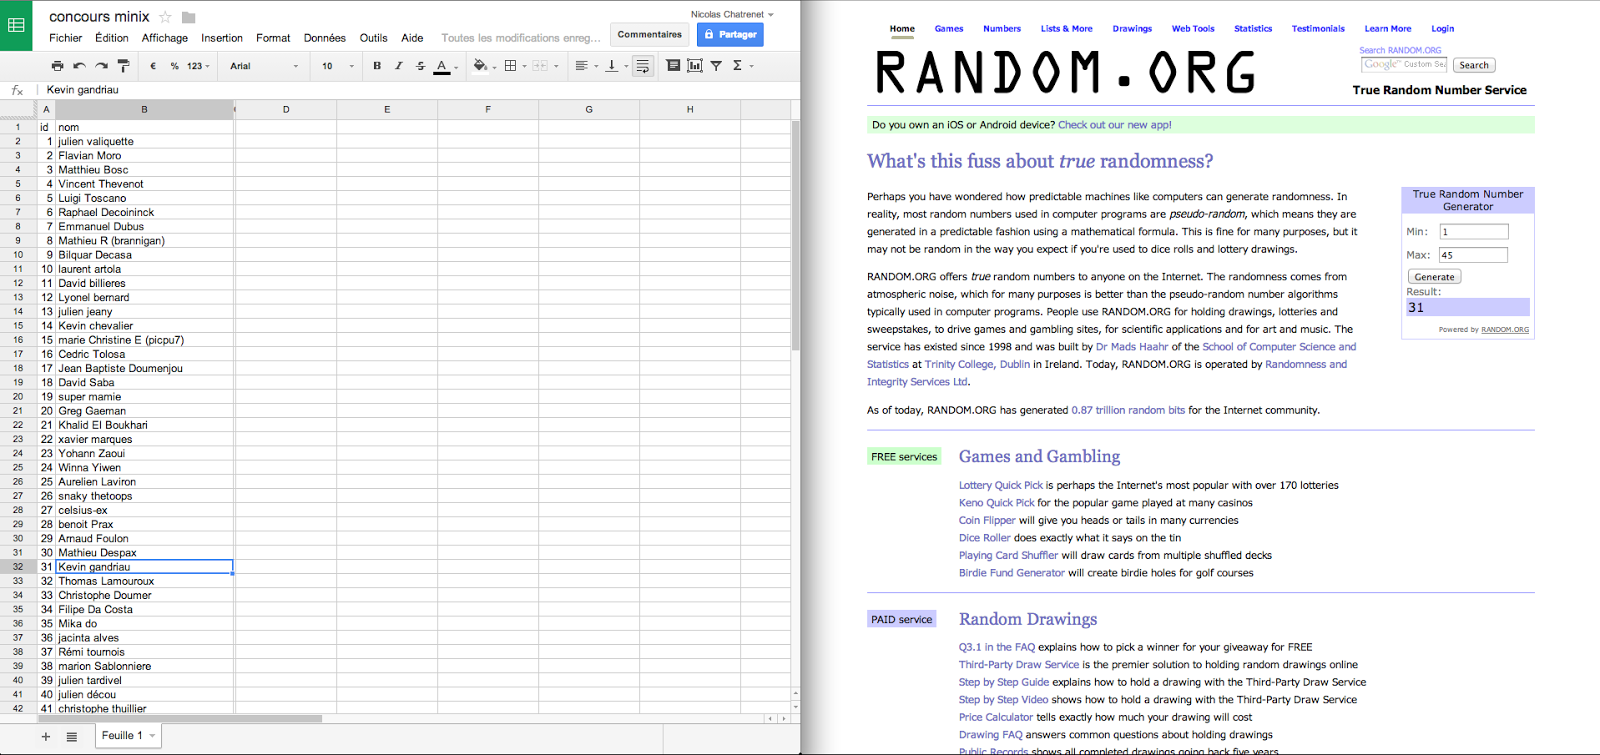Apply percent number format
Viewport: 1600px width, 755px height.
pos(174,66)
